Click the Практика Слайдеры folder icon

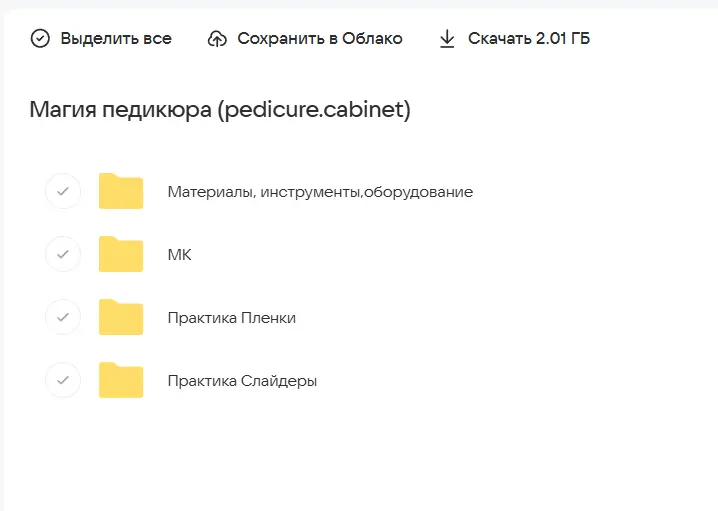click(x=121, y=380)
